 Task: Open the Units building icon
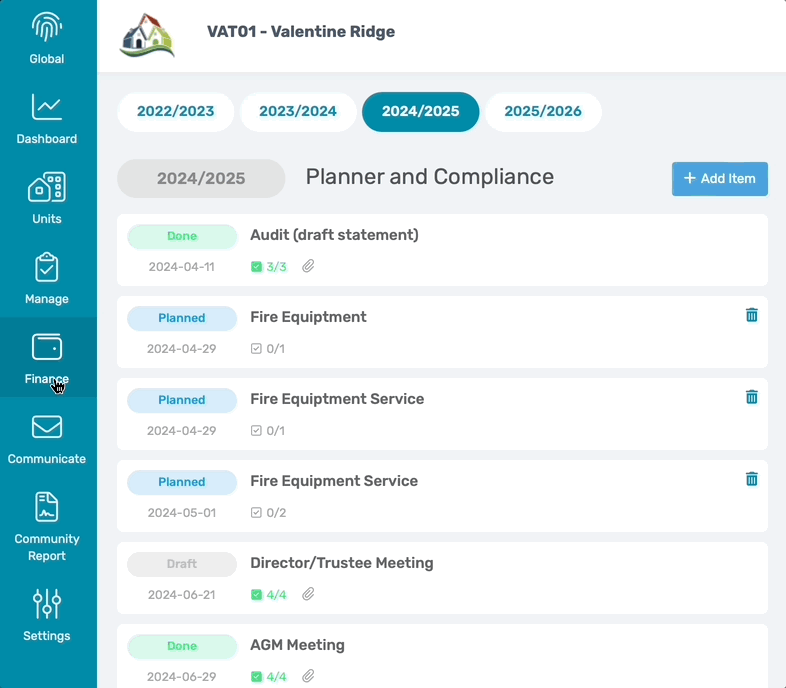pos(47,187)
